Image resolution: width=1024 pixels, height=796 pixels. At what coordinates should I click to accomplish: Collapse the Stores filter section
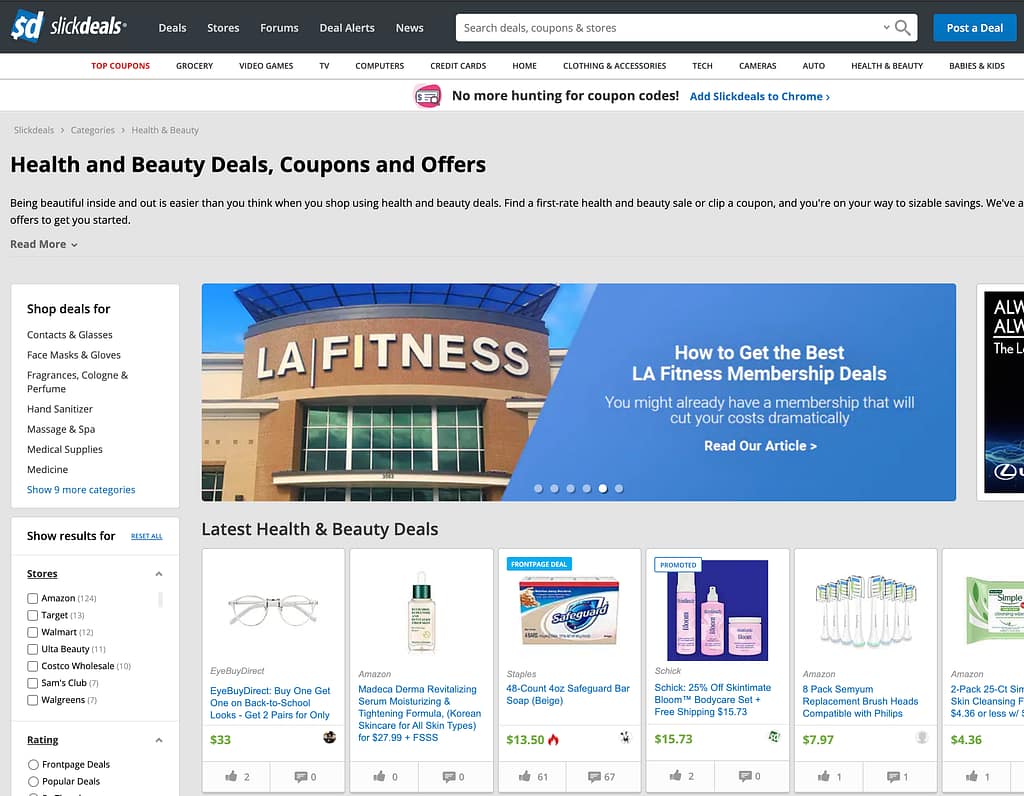point(158,574)
